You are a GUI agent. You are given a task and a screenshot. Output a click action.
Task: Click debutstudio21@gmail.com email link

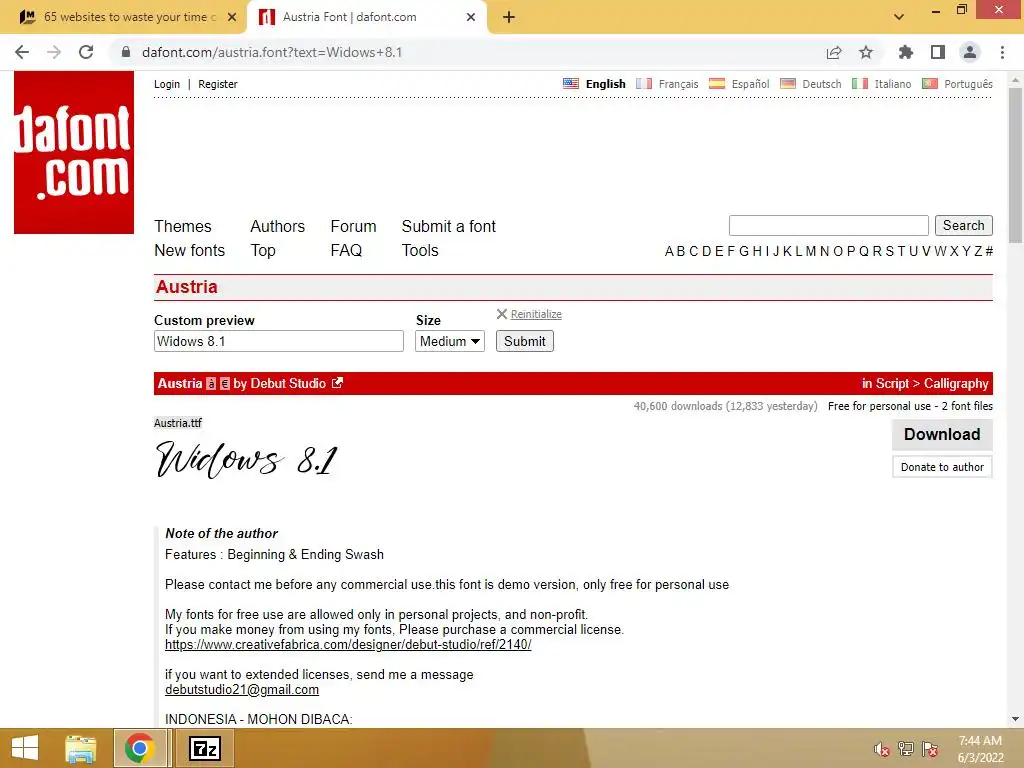pos(242,690)
